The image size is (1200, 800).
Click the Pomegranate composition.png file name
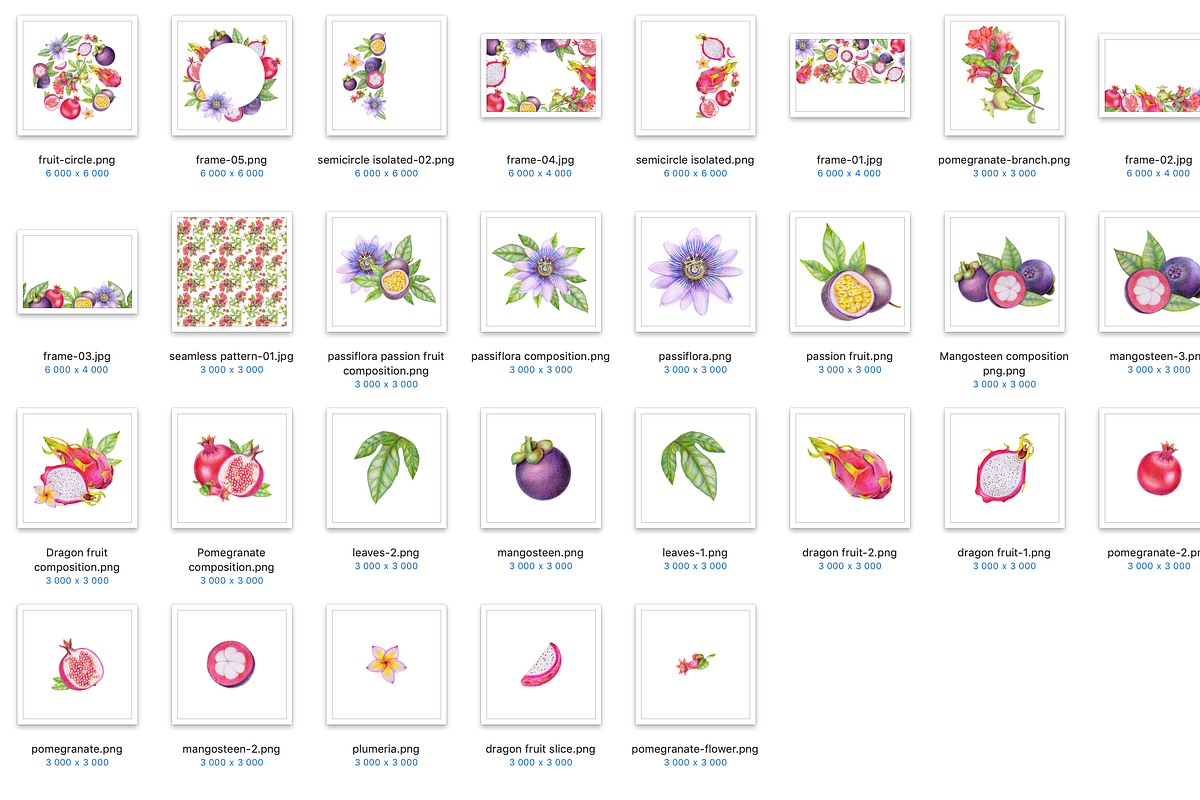[231, 560]
